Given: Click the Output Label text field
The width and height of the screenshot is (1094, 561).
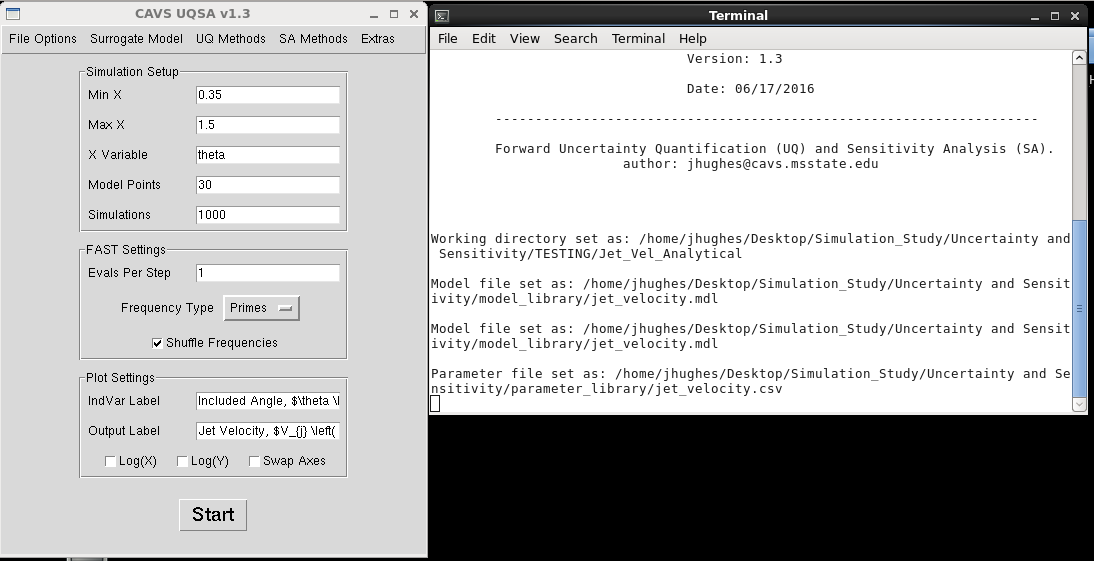Looking at the screenshot, I should point(268,431).
